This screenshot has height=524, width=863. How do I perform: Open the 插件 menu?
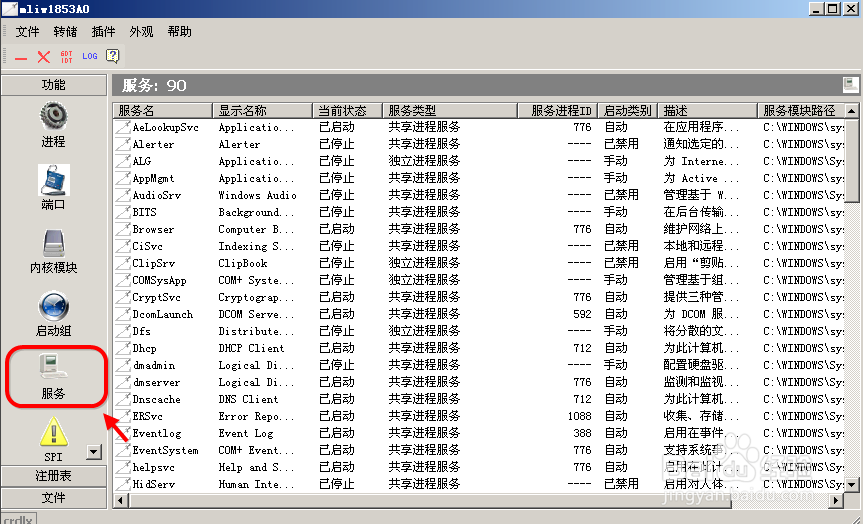point(103,32)
